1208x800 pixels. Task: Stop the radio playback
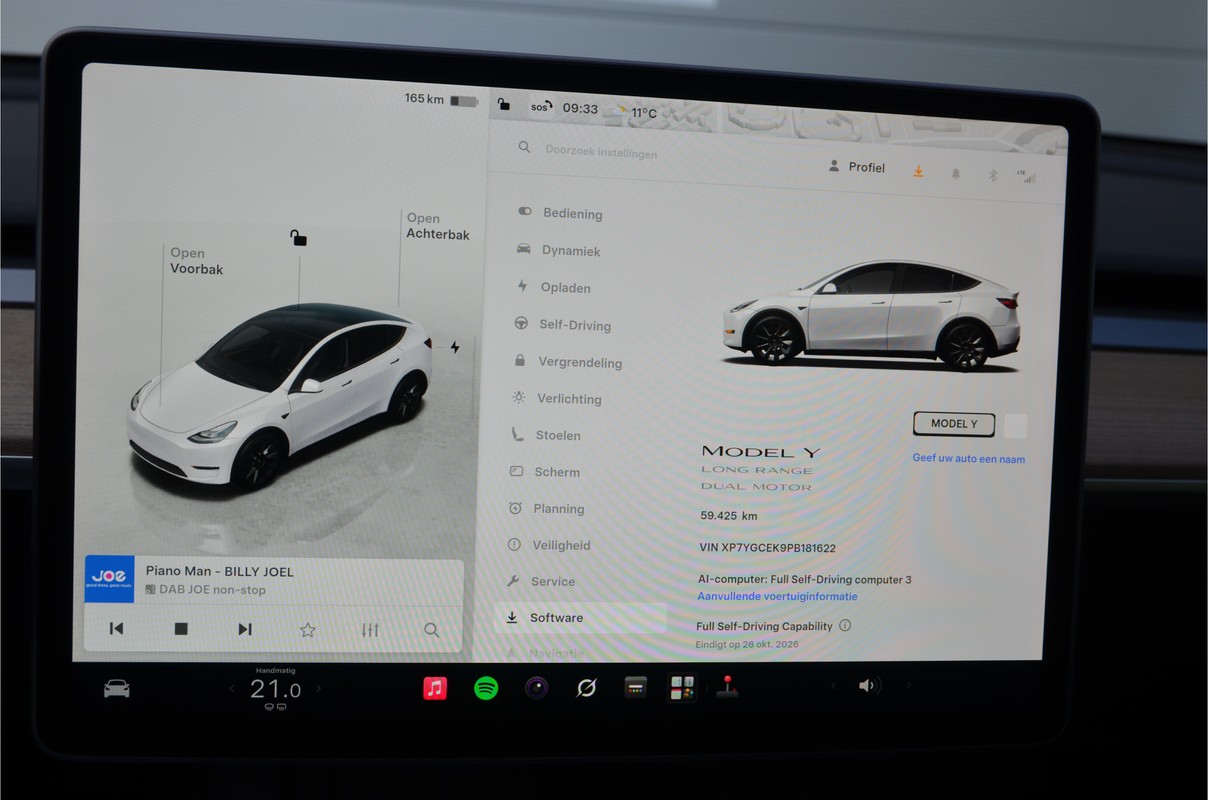181,629
